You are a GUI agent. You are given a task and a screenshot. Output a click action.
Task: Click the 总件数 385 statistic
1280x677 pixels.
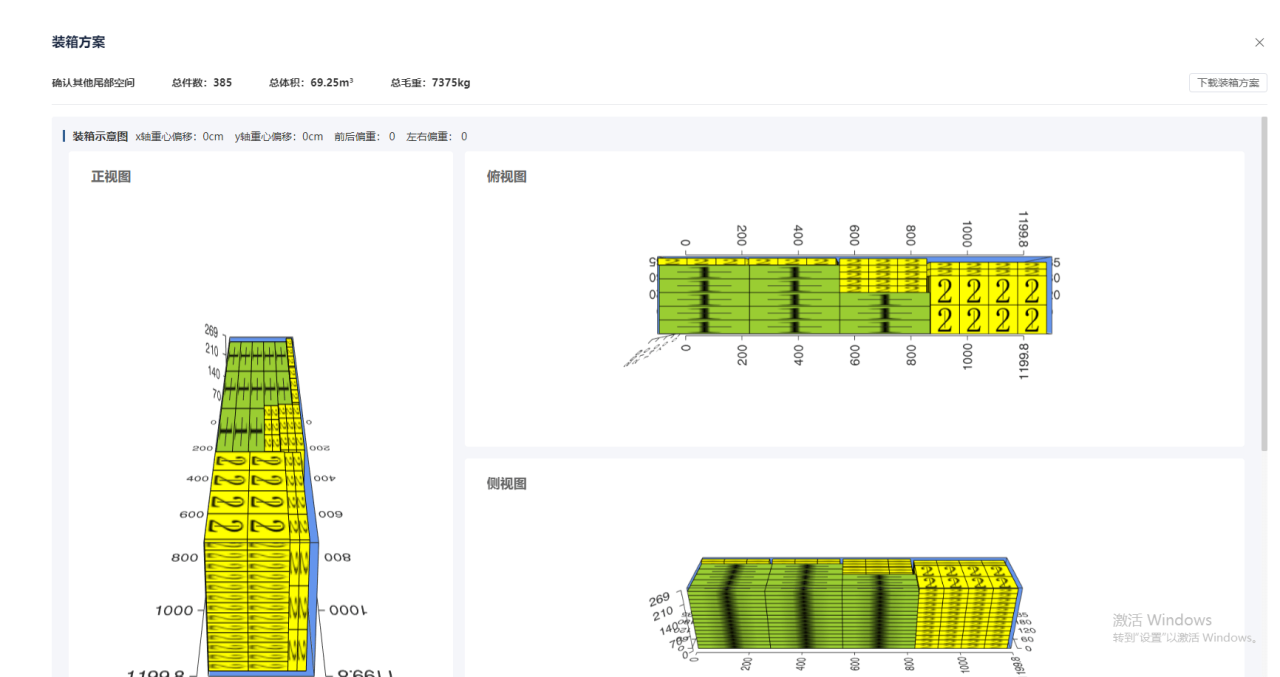201,83
